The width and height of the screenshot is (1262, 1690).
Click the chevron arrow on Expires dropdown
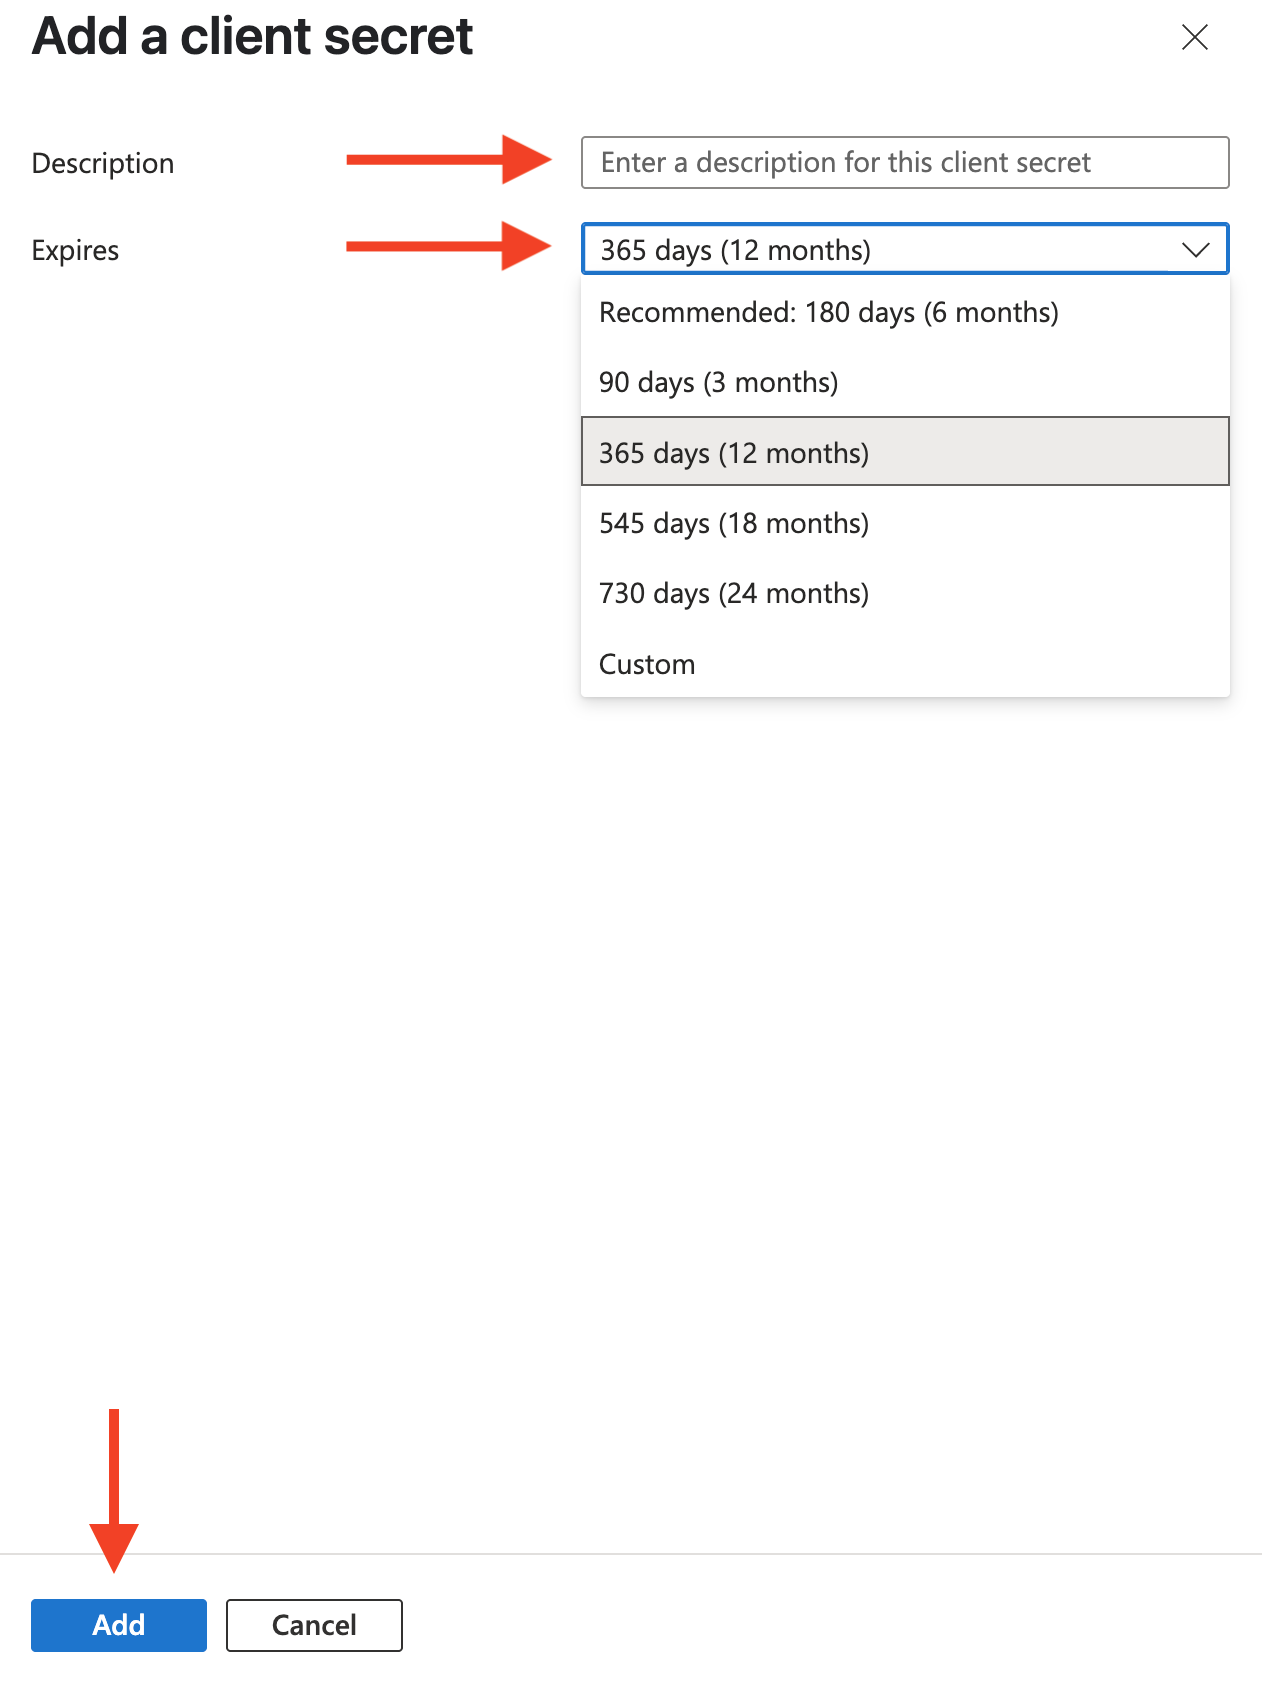pos(1195,250)
